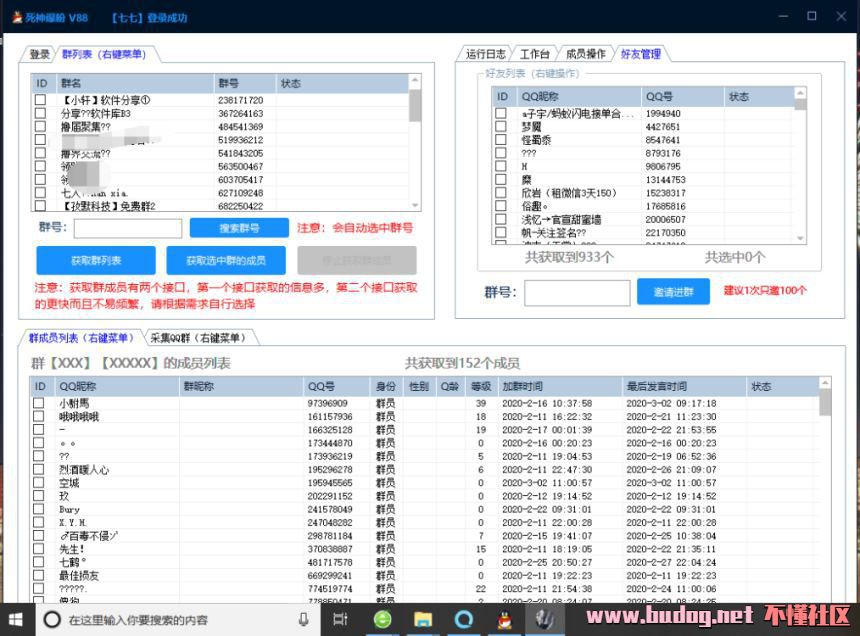The width and height of the screenshot is (860, 636).
Task: Switch to the 登录 tab
Action: pos(39,54)
